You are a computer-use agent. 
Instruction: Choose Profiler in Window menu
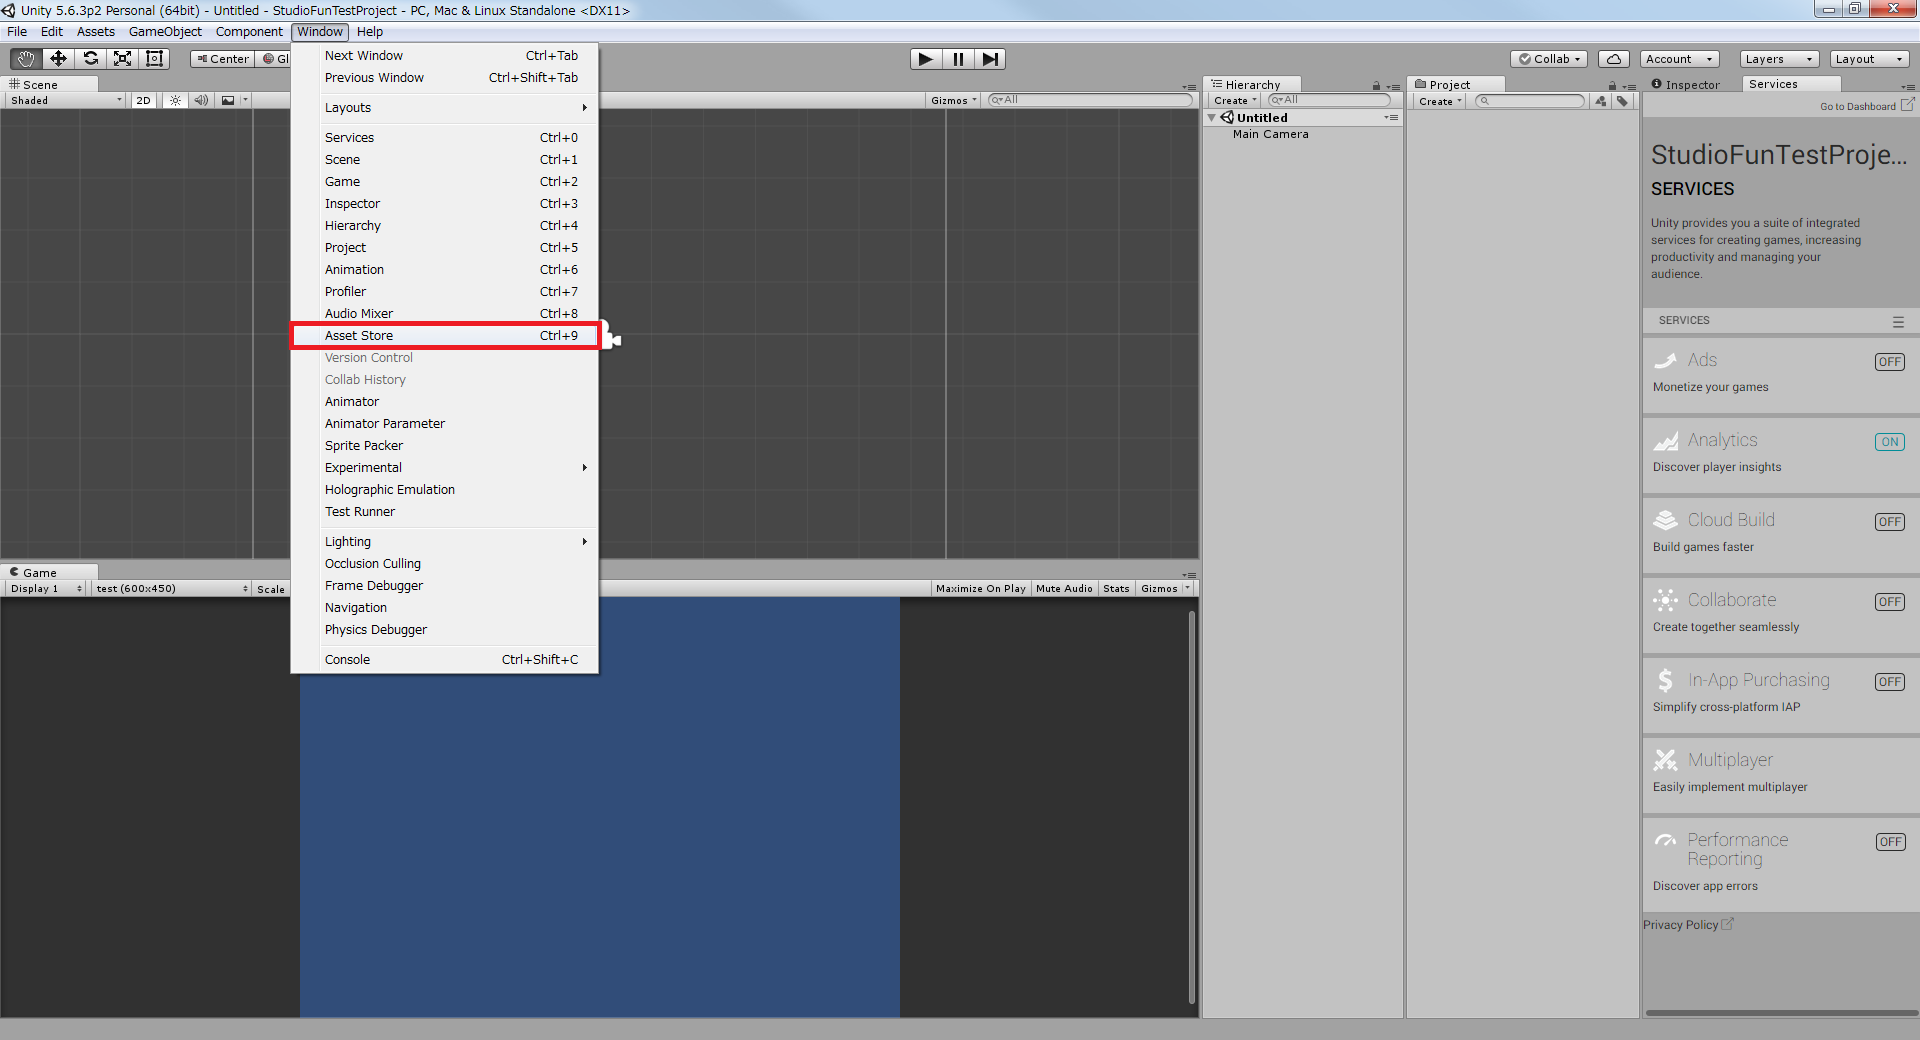(x=445, y=292)
